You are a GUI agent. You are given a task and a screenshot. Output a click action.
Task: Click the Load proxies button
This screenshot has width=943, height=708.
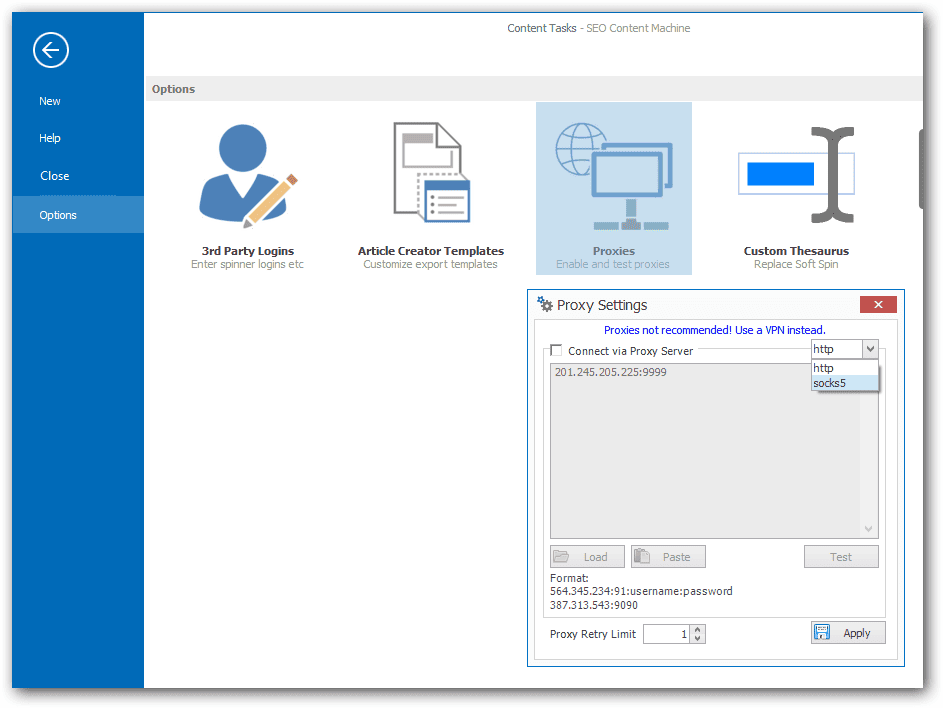(587, 556)
